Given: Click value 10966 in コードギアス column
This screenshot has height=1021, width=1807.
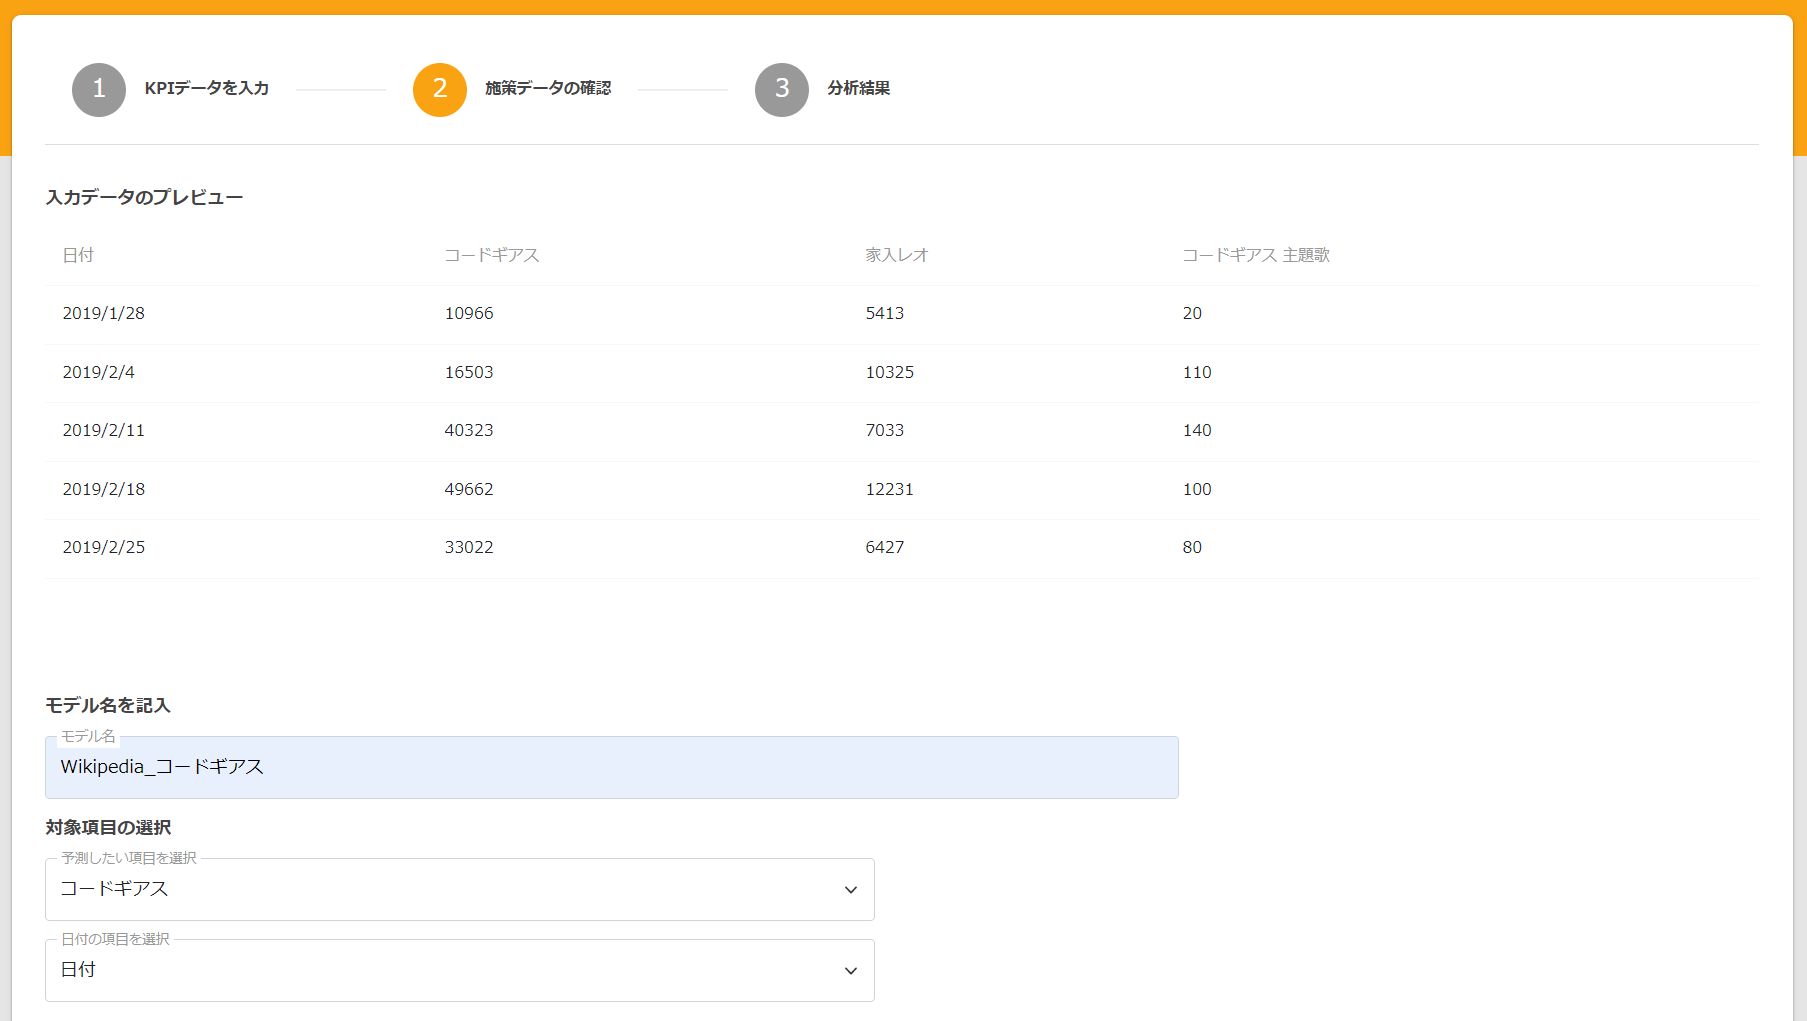Looking at the screenshot, I should click(x=469, y=313).
